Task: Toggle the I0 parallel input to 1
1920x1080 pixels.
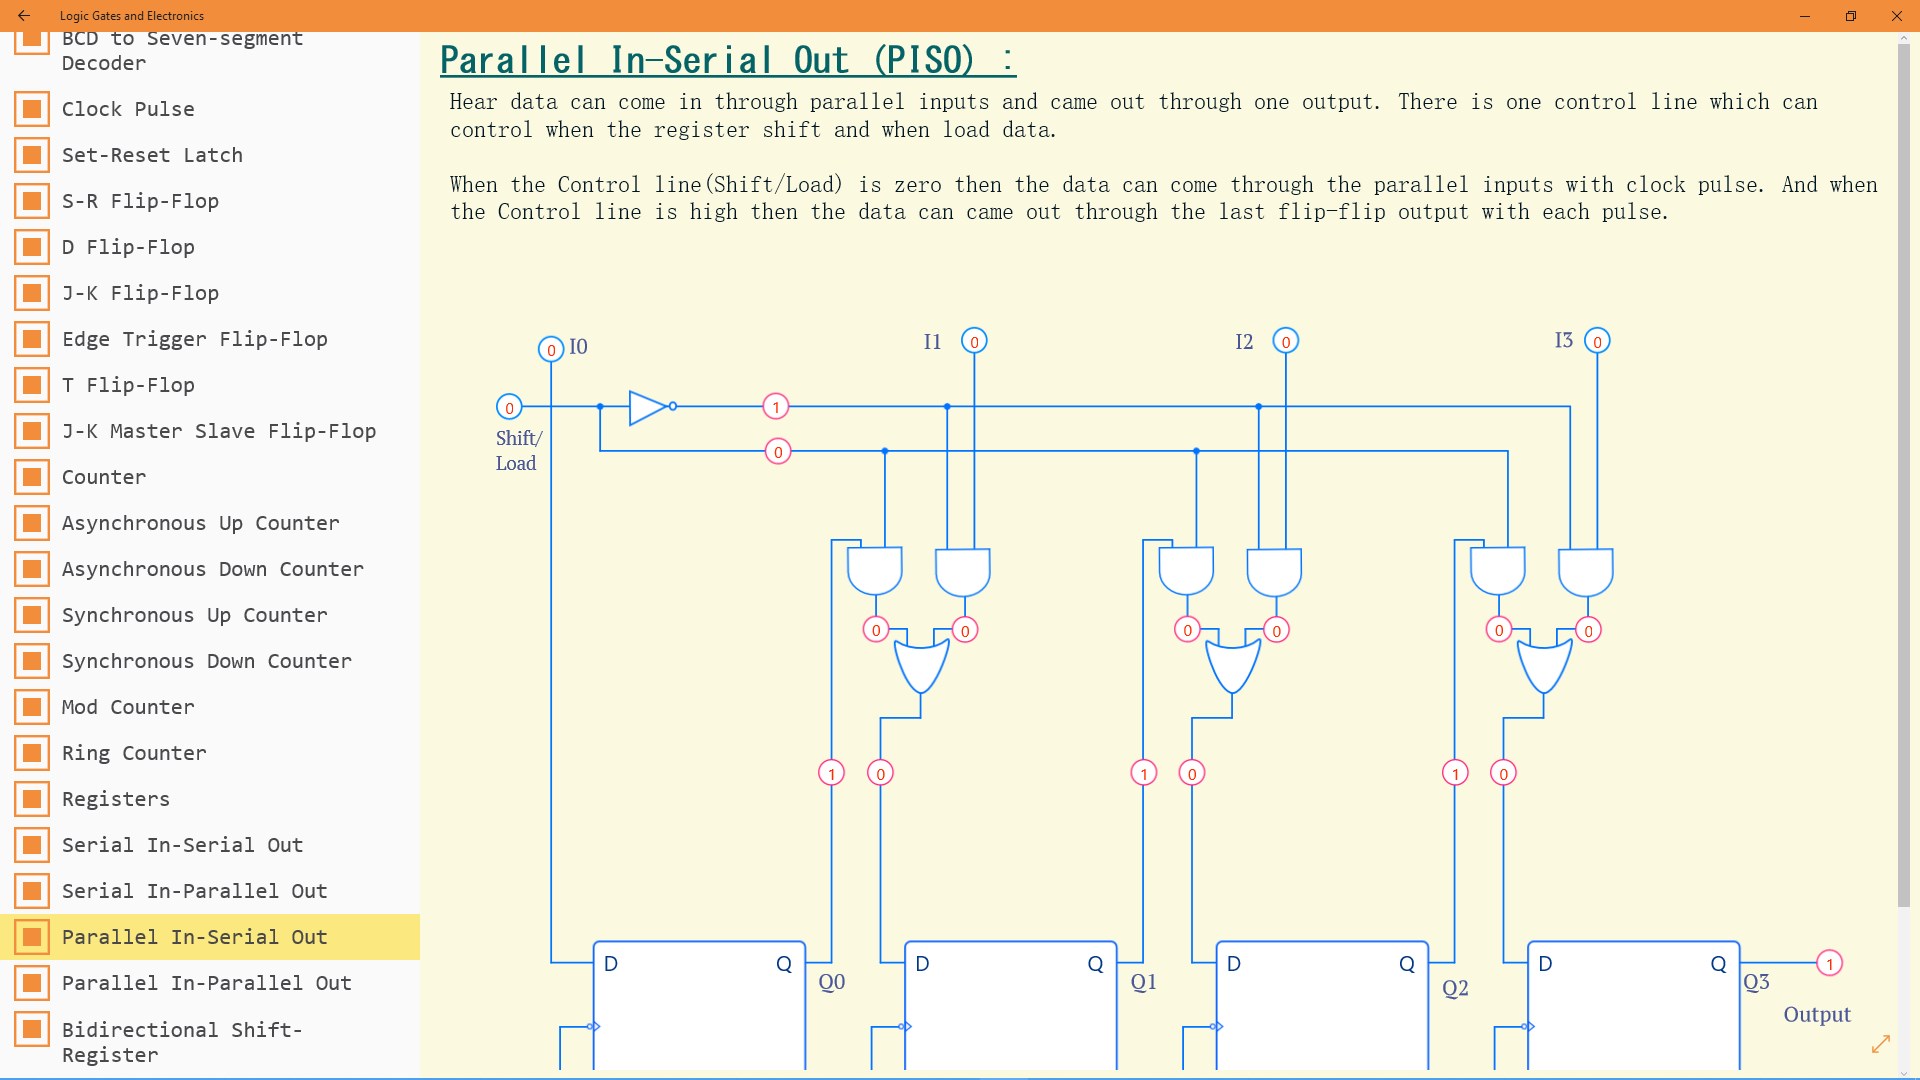Action: pos(549,350)
